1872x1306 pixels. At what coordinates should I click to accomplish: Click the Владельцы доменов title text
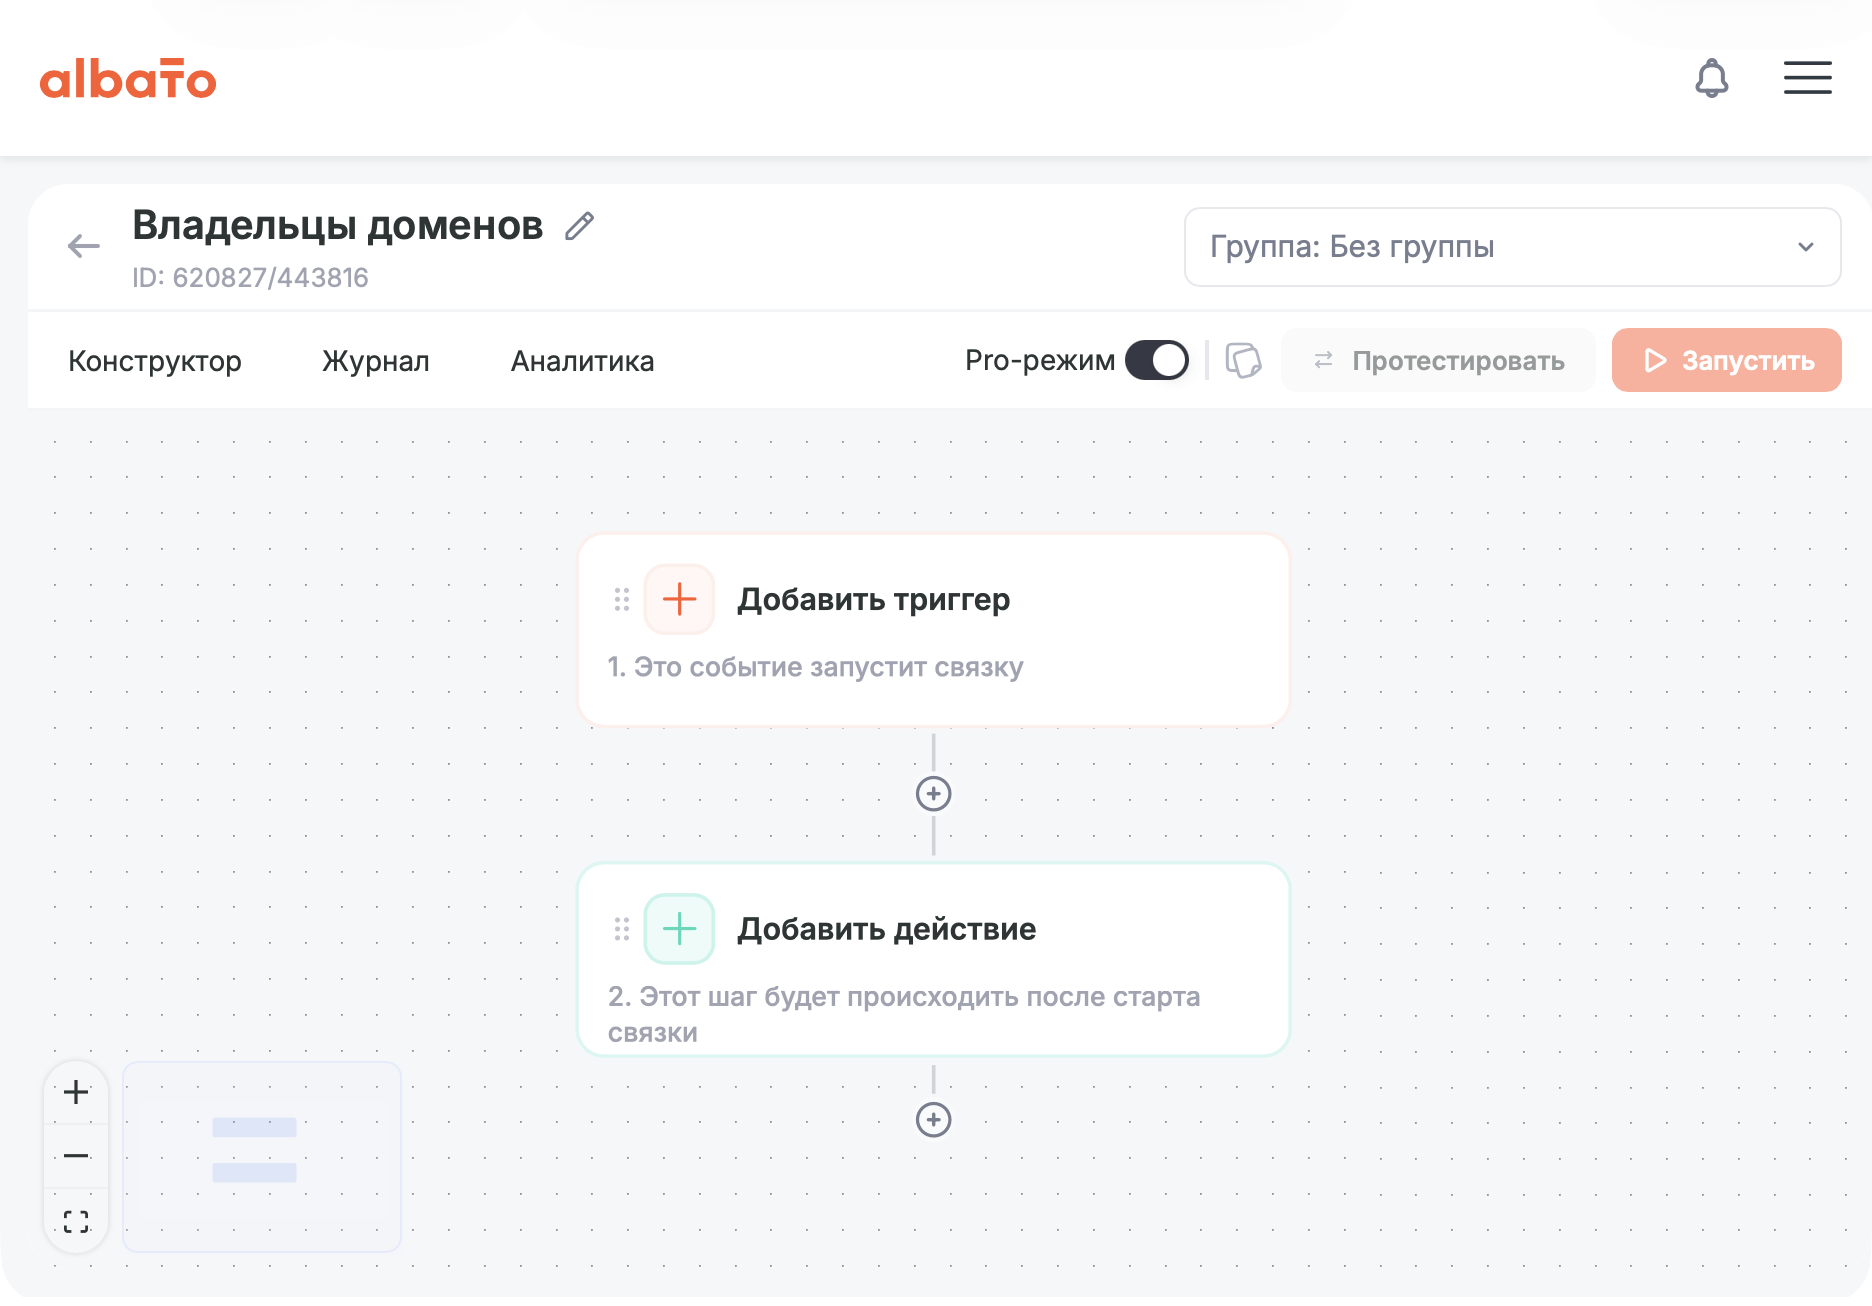coord(338,226)
